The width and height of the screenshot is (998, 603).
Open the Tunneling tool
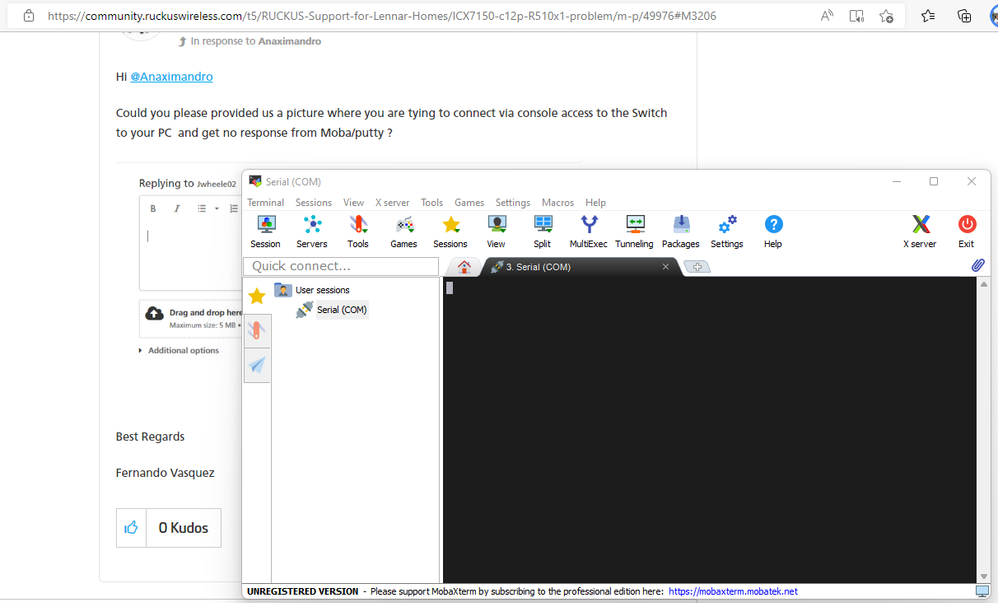pos(634,231)
